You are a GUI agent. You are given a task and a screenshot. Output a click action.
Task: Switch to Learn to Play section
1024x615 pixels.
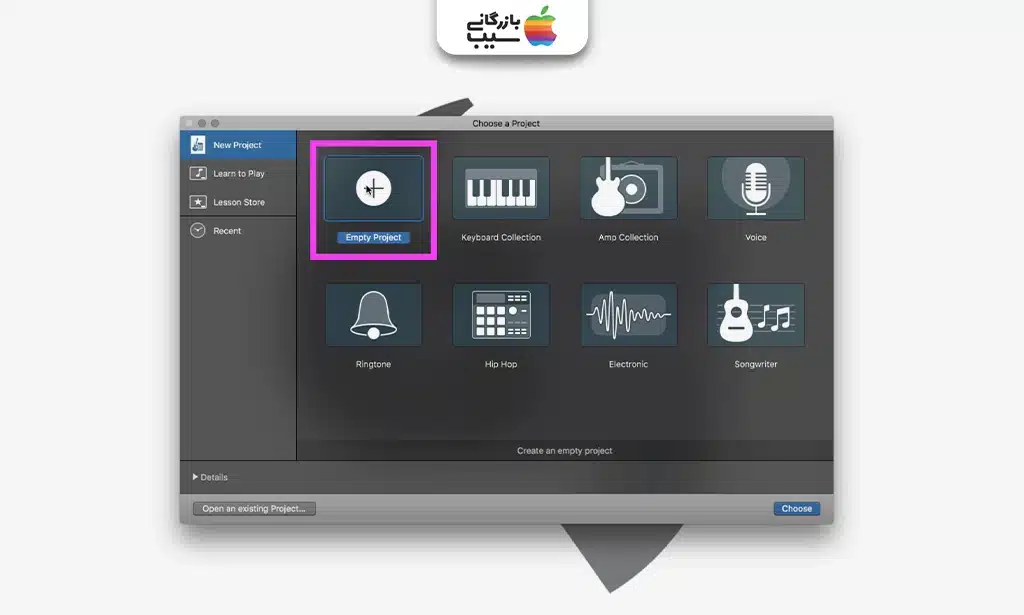(238, 174)
